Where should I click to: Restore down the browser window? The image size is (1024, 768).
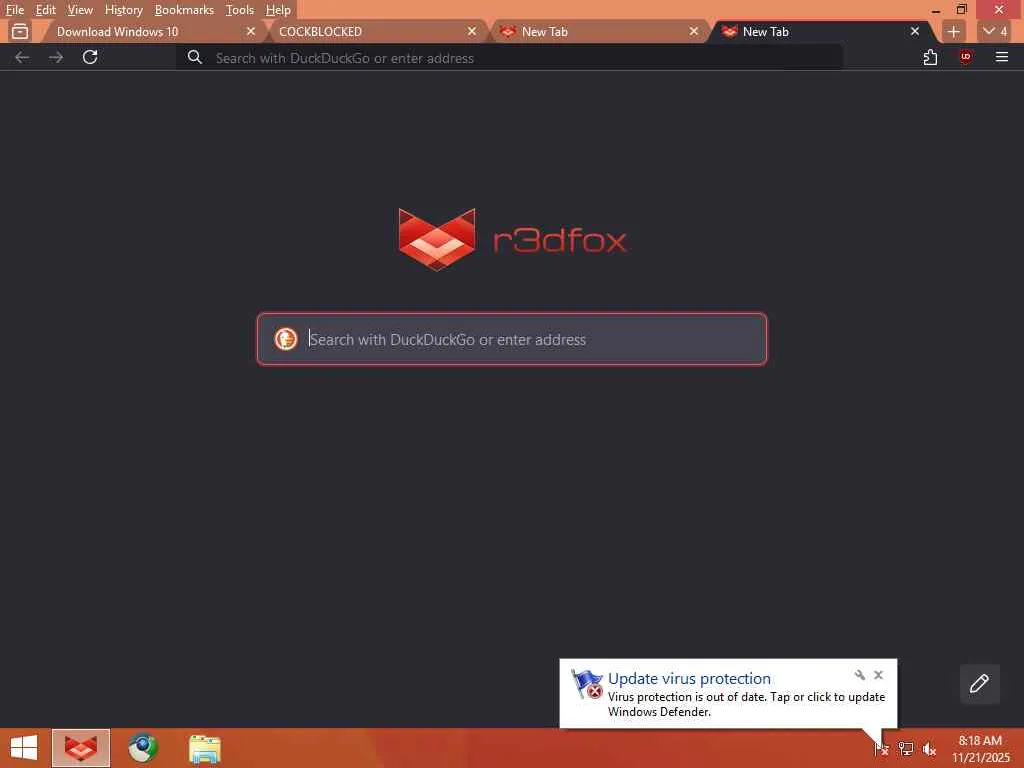pos(961,9)
